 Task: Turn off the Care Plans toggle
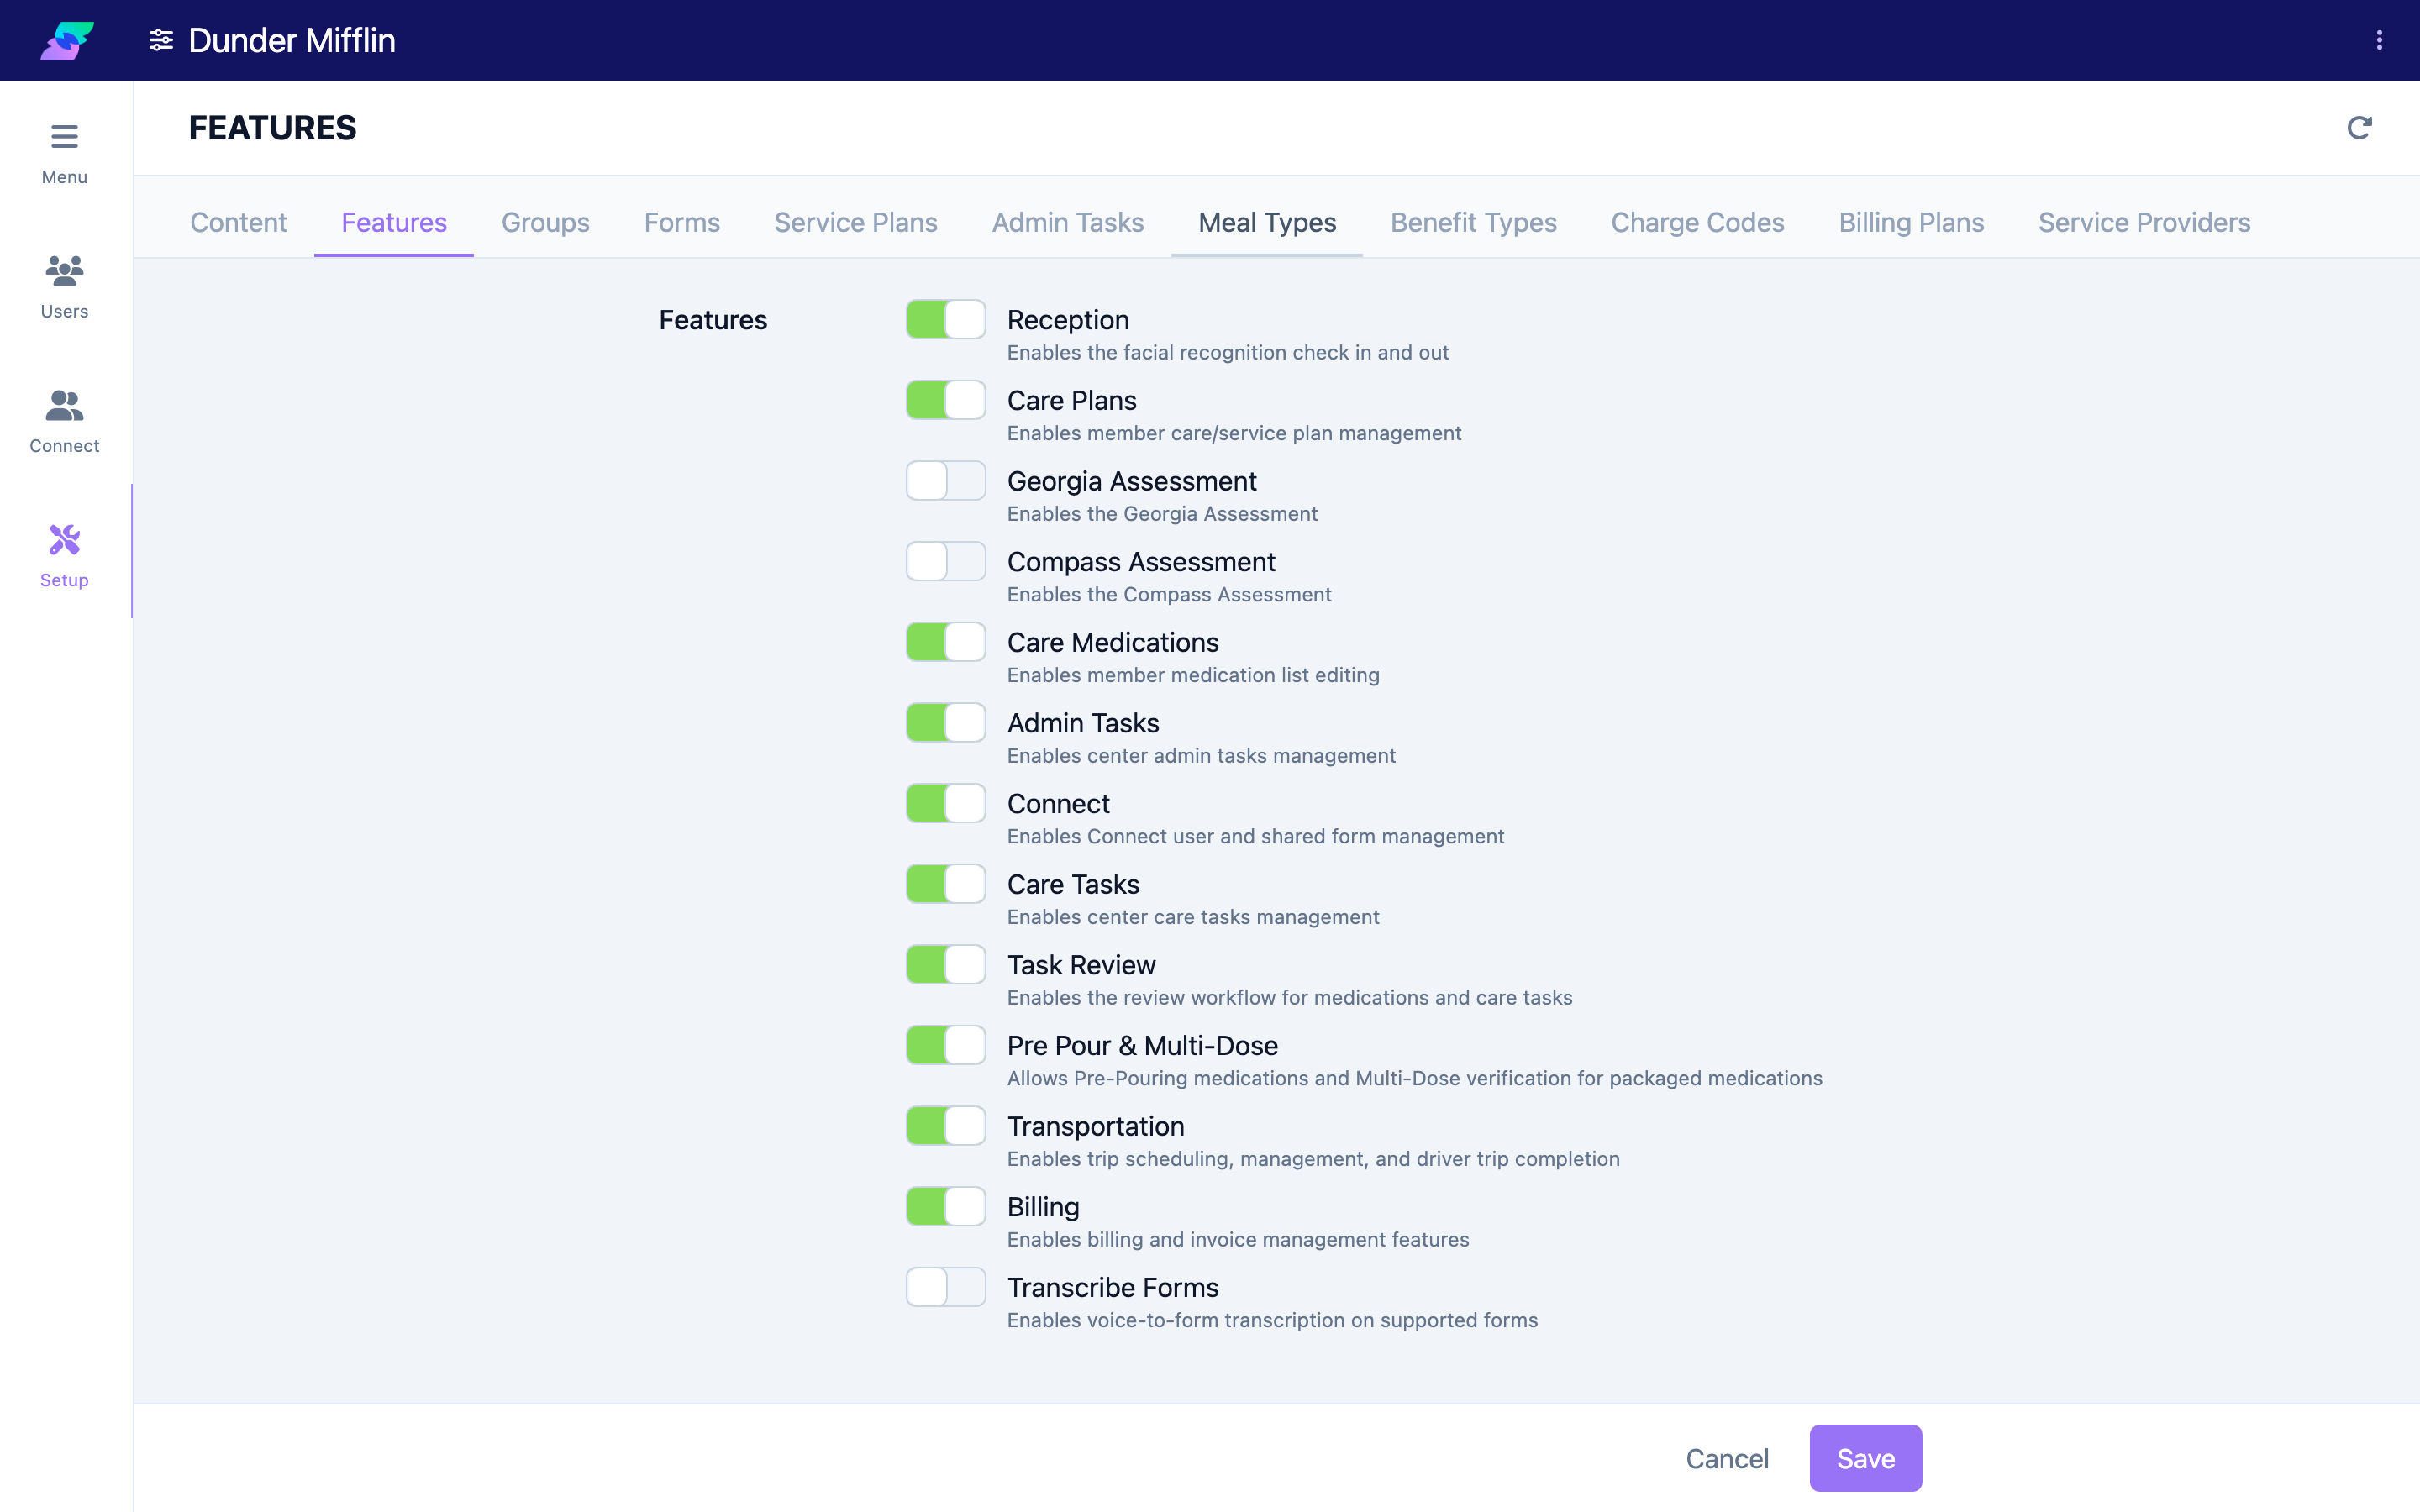point(946,400)
